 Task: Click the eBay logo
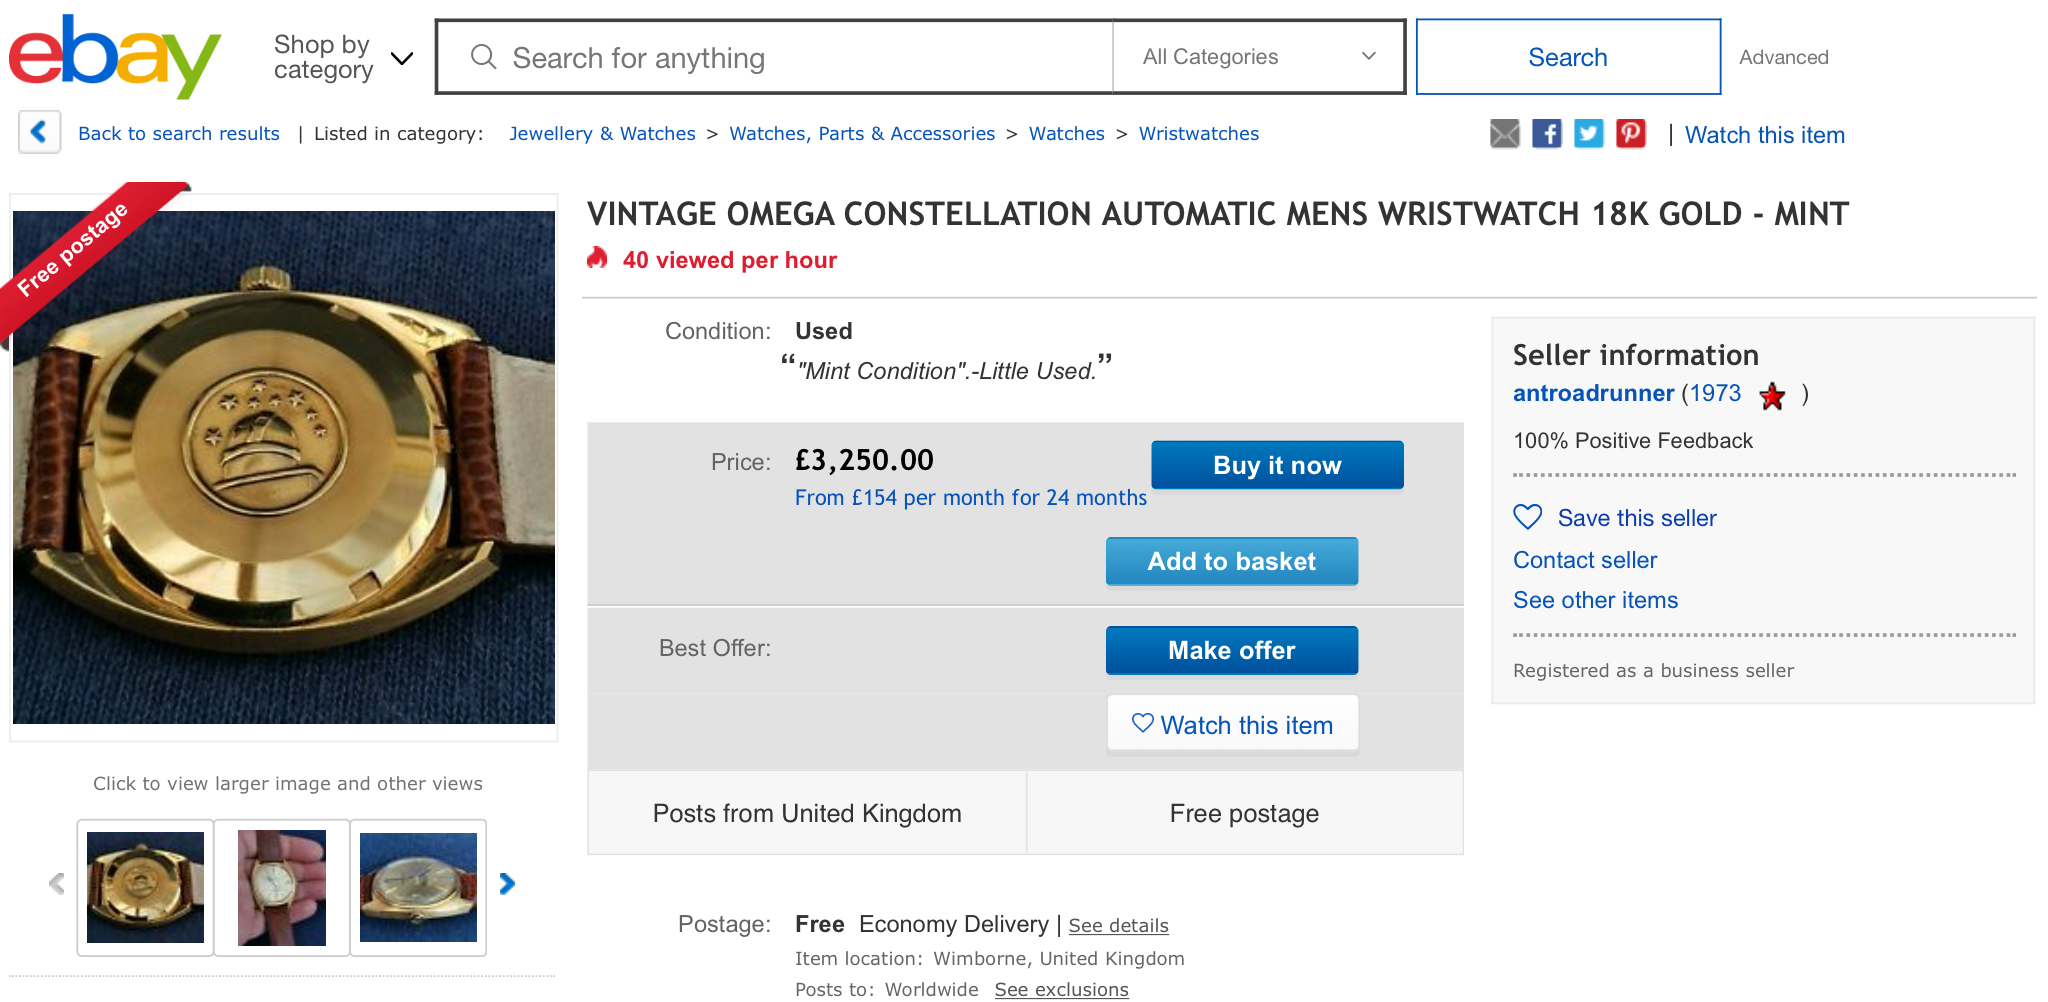pos(114,57)
